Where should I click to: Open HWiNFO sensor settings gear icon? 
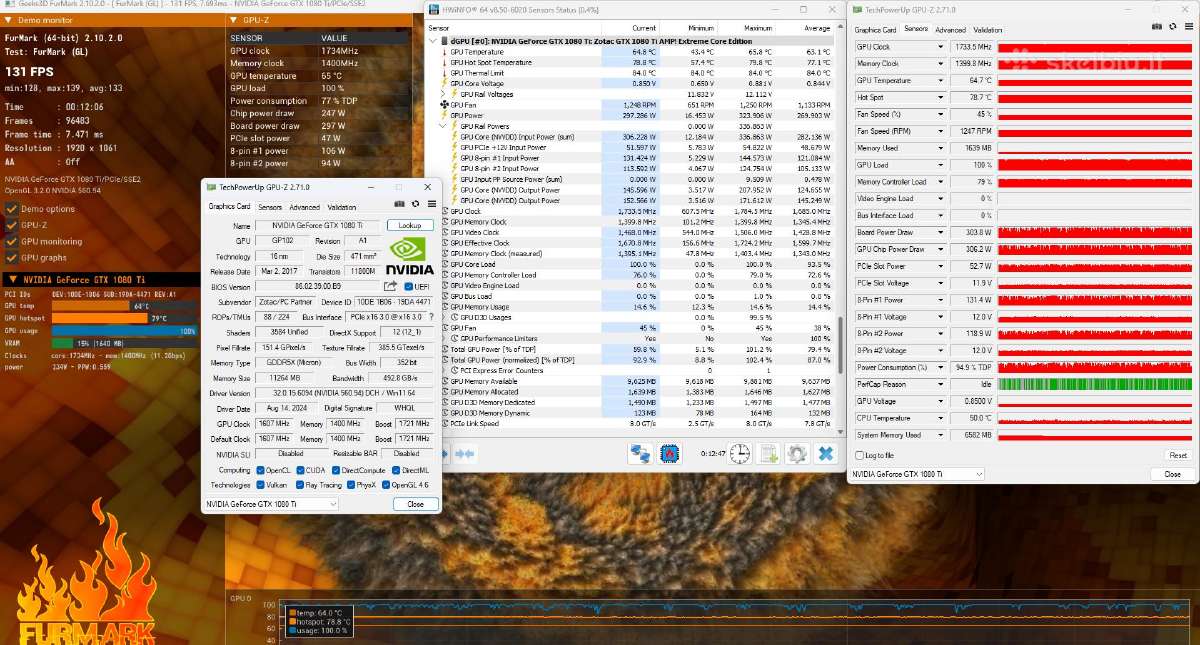796,454
